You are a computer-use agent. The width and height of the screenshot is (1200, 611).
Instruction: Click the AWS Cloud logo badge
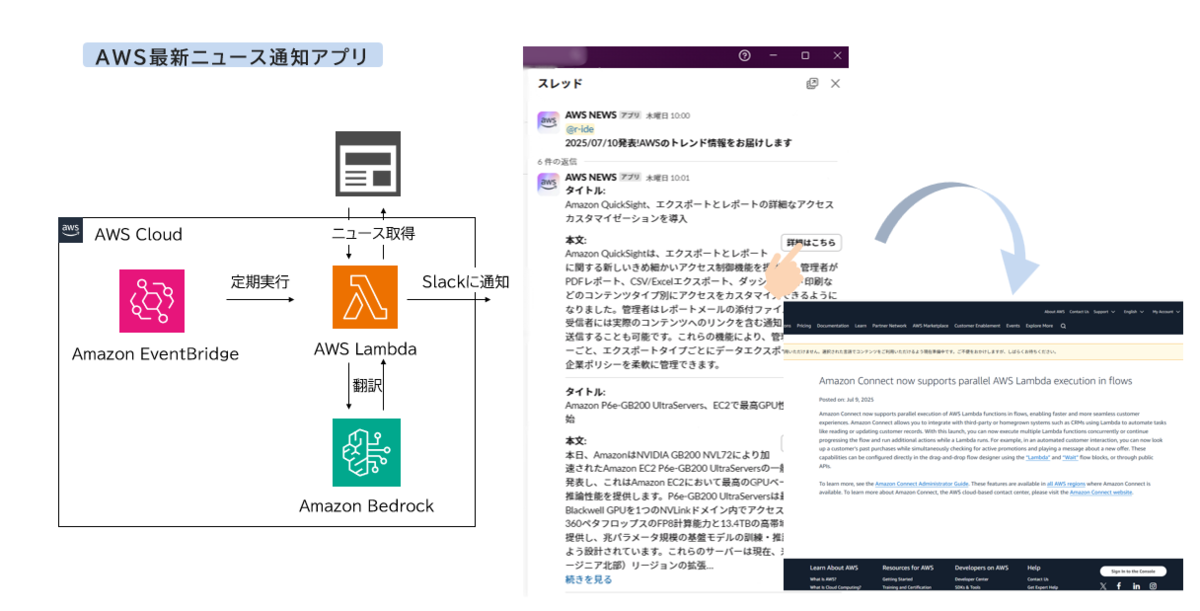coord(71,231)
